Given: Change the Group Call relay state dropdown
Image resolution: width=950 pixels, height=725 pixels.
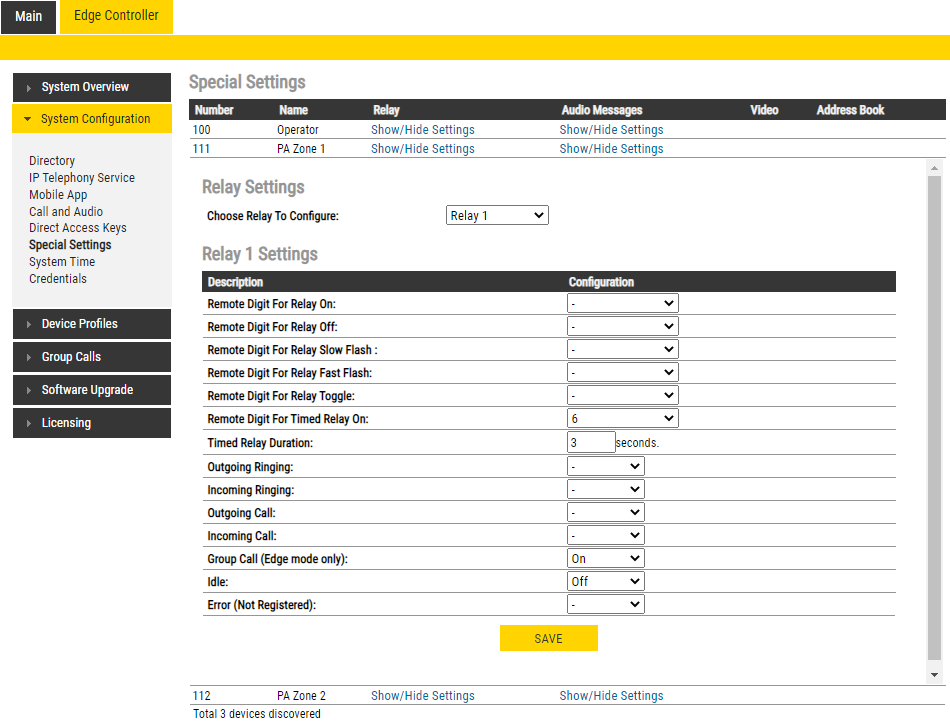Looking at the screenshot, I should tap(605, 559).
